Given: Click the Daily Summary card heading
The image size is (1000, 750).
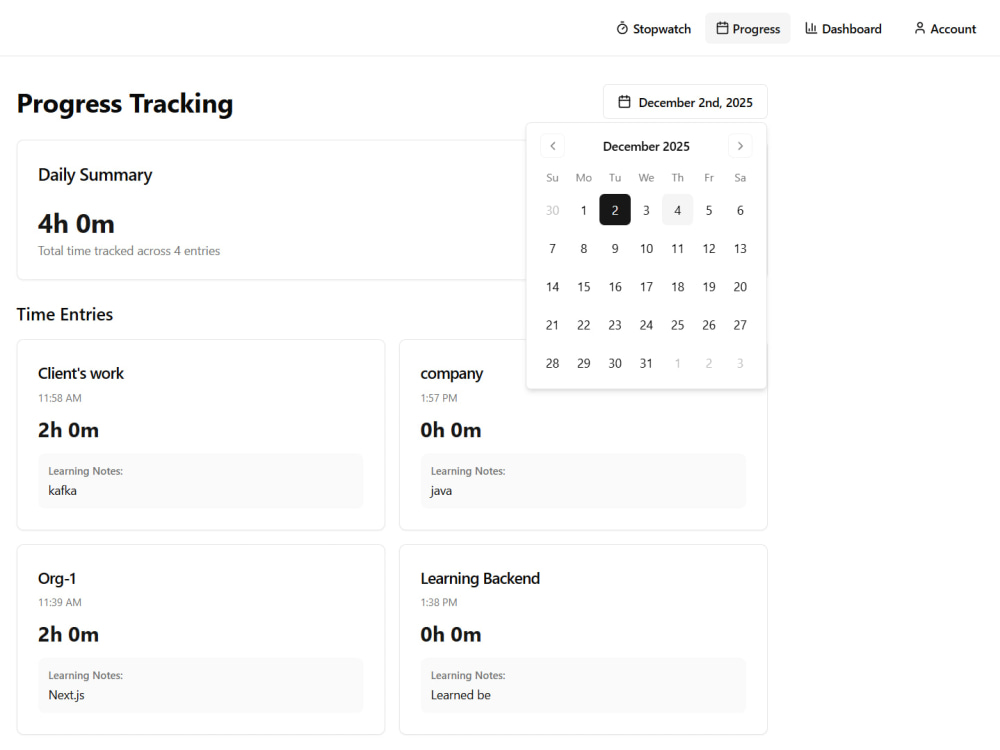Looking at the screenshot, I should (95, 175).
